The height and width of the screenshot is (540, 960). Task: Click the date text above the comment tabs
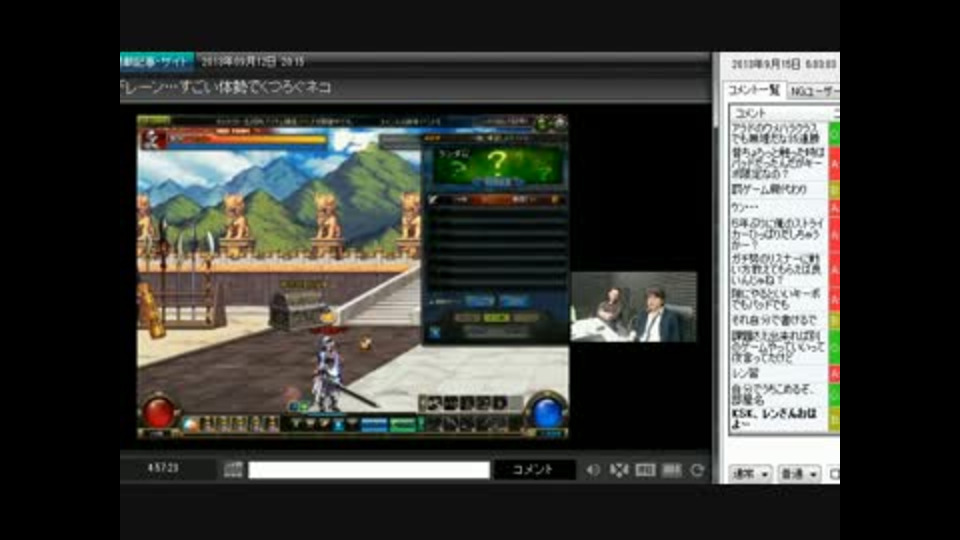[x=783, y=64]
